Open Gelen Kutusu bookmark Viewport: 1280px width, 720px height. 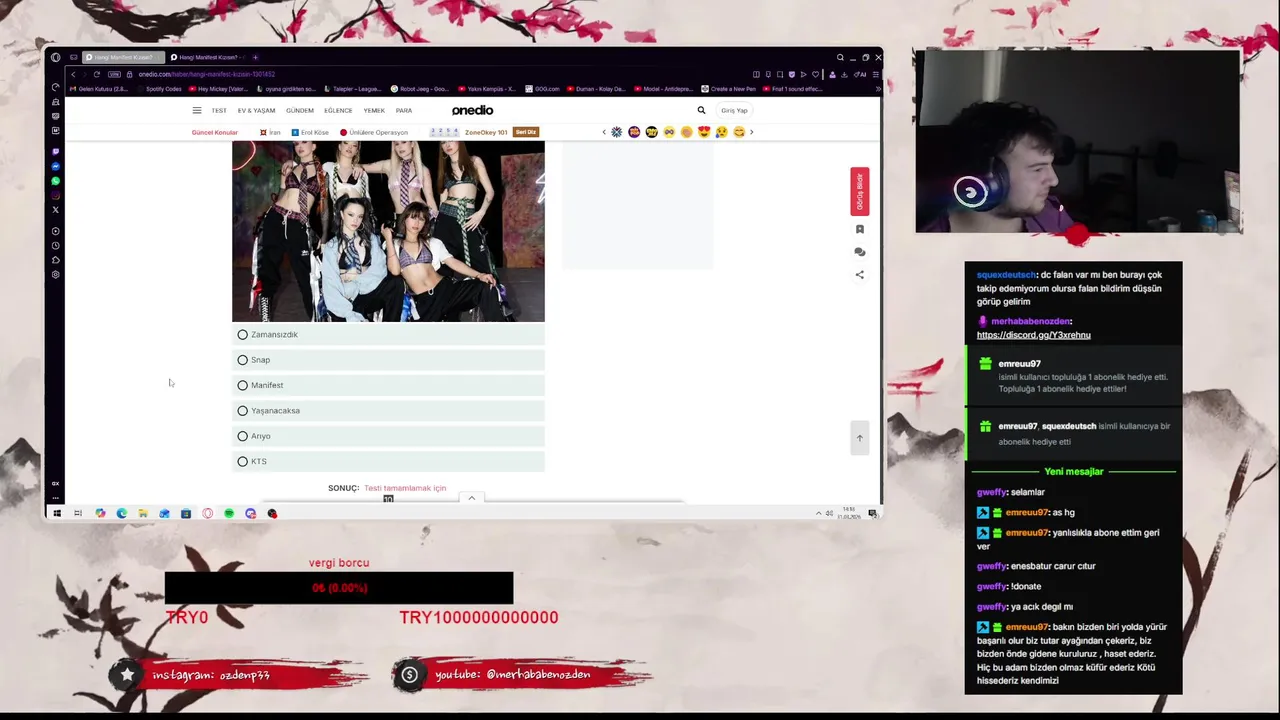(99, 89)
